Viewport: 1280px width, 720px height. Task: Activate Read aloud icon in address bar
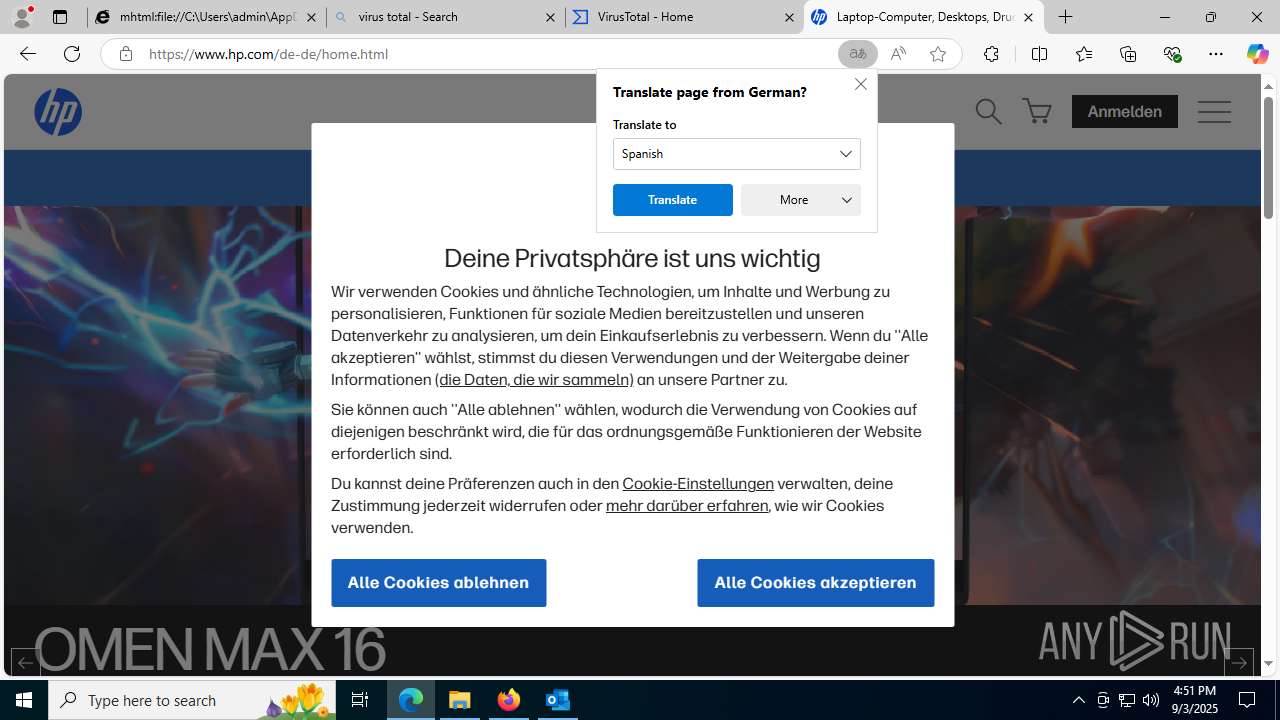coord(898,54)
